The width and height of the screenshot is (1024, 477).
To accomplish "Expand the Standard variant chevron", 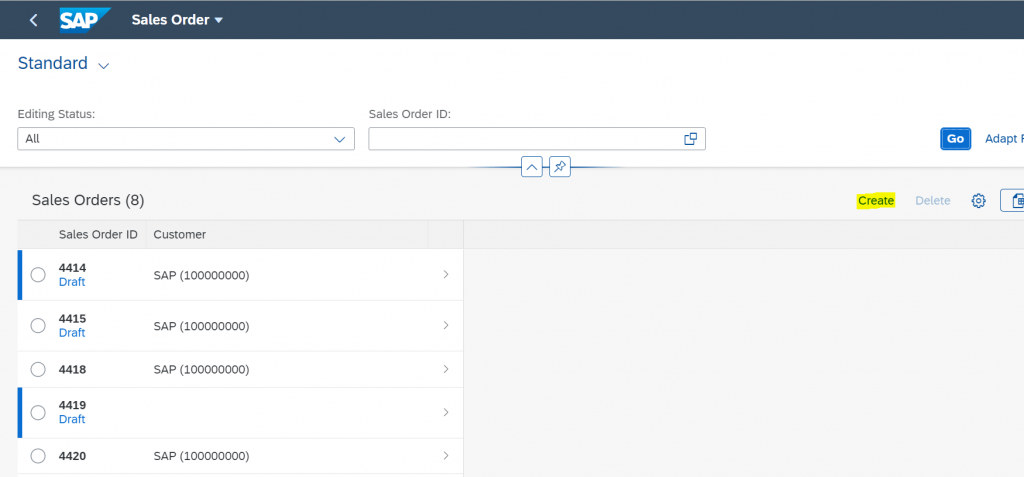I will (x=103, y=65).
